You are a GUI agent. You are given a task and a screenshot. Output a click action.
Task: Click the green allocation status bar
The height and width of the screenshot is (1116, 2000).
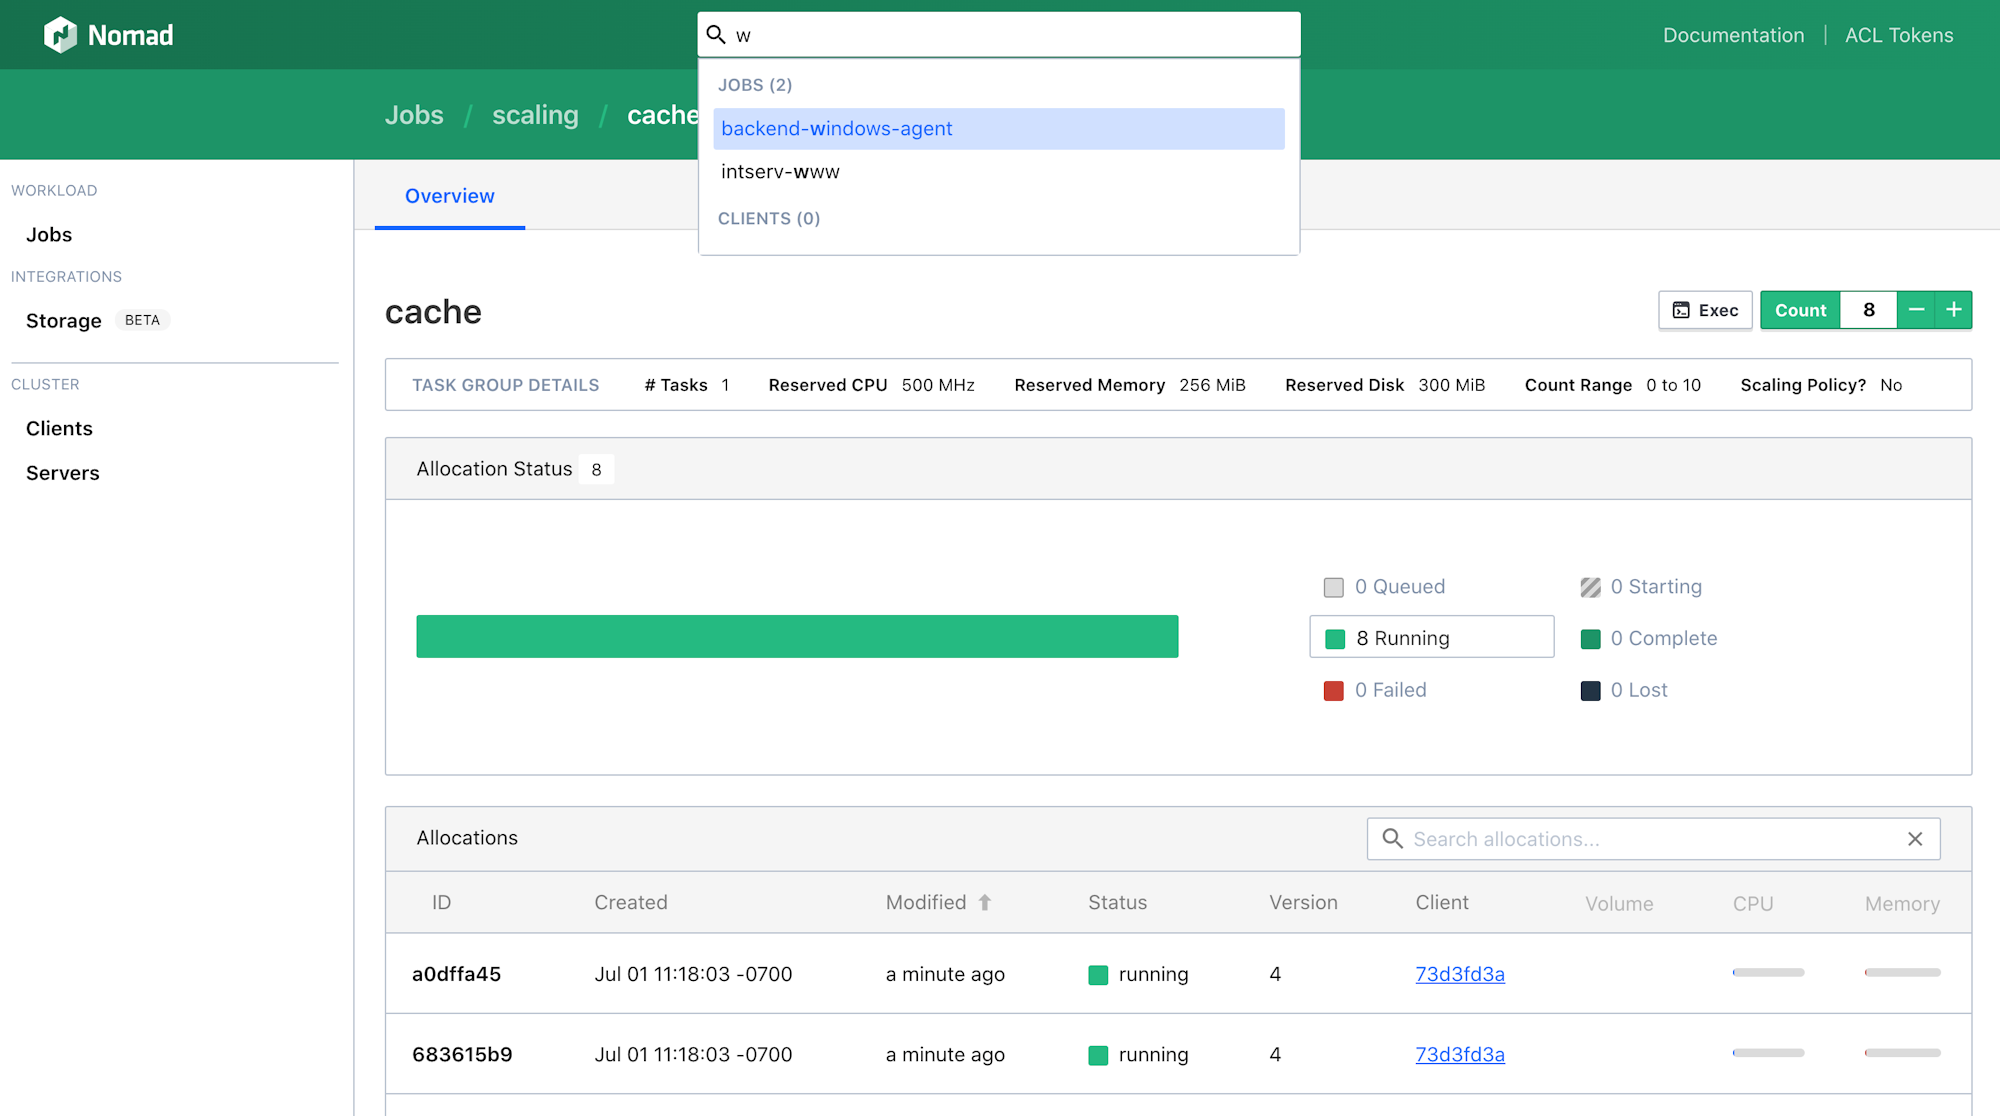point(797,636)
